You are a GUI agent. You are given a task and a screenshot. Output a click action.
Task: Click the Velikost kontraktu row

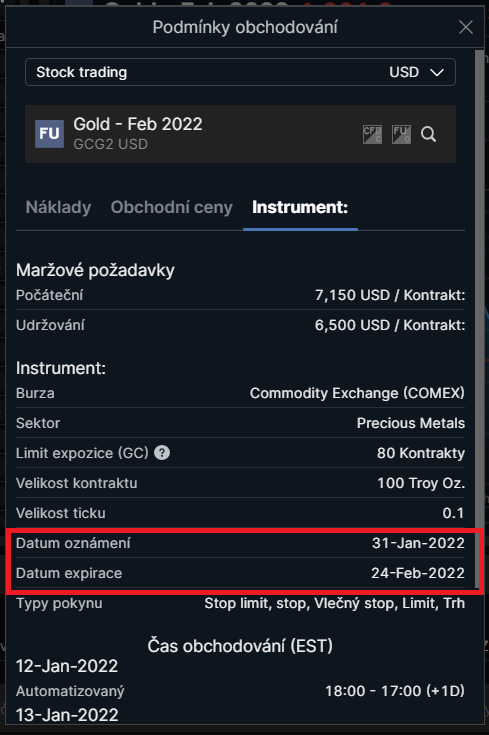(x=240, y=483)
